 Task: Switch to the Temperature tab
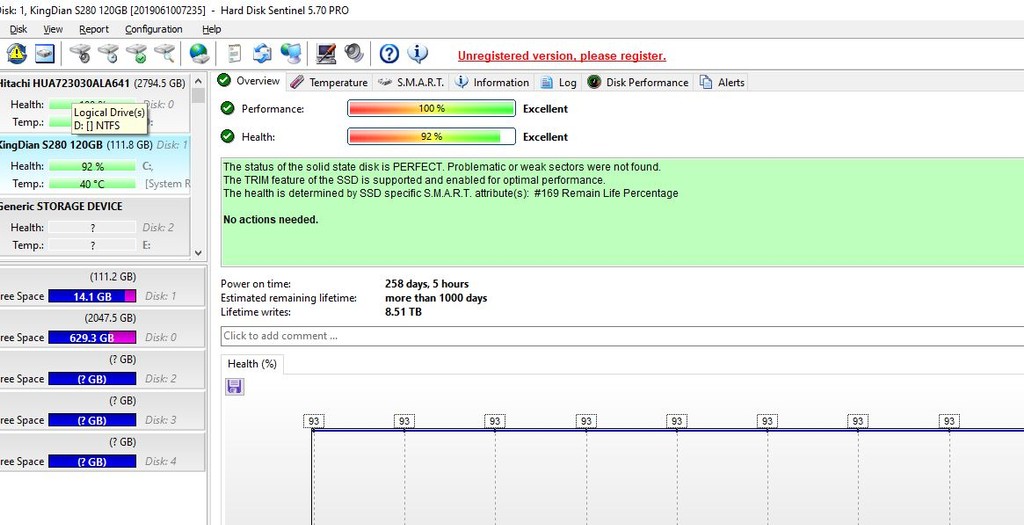(x=328, y=82)
